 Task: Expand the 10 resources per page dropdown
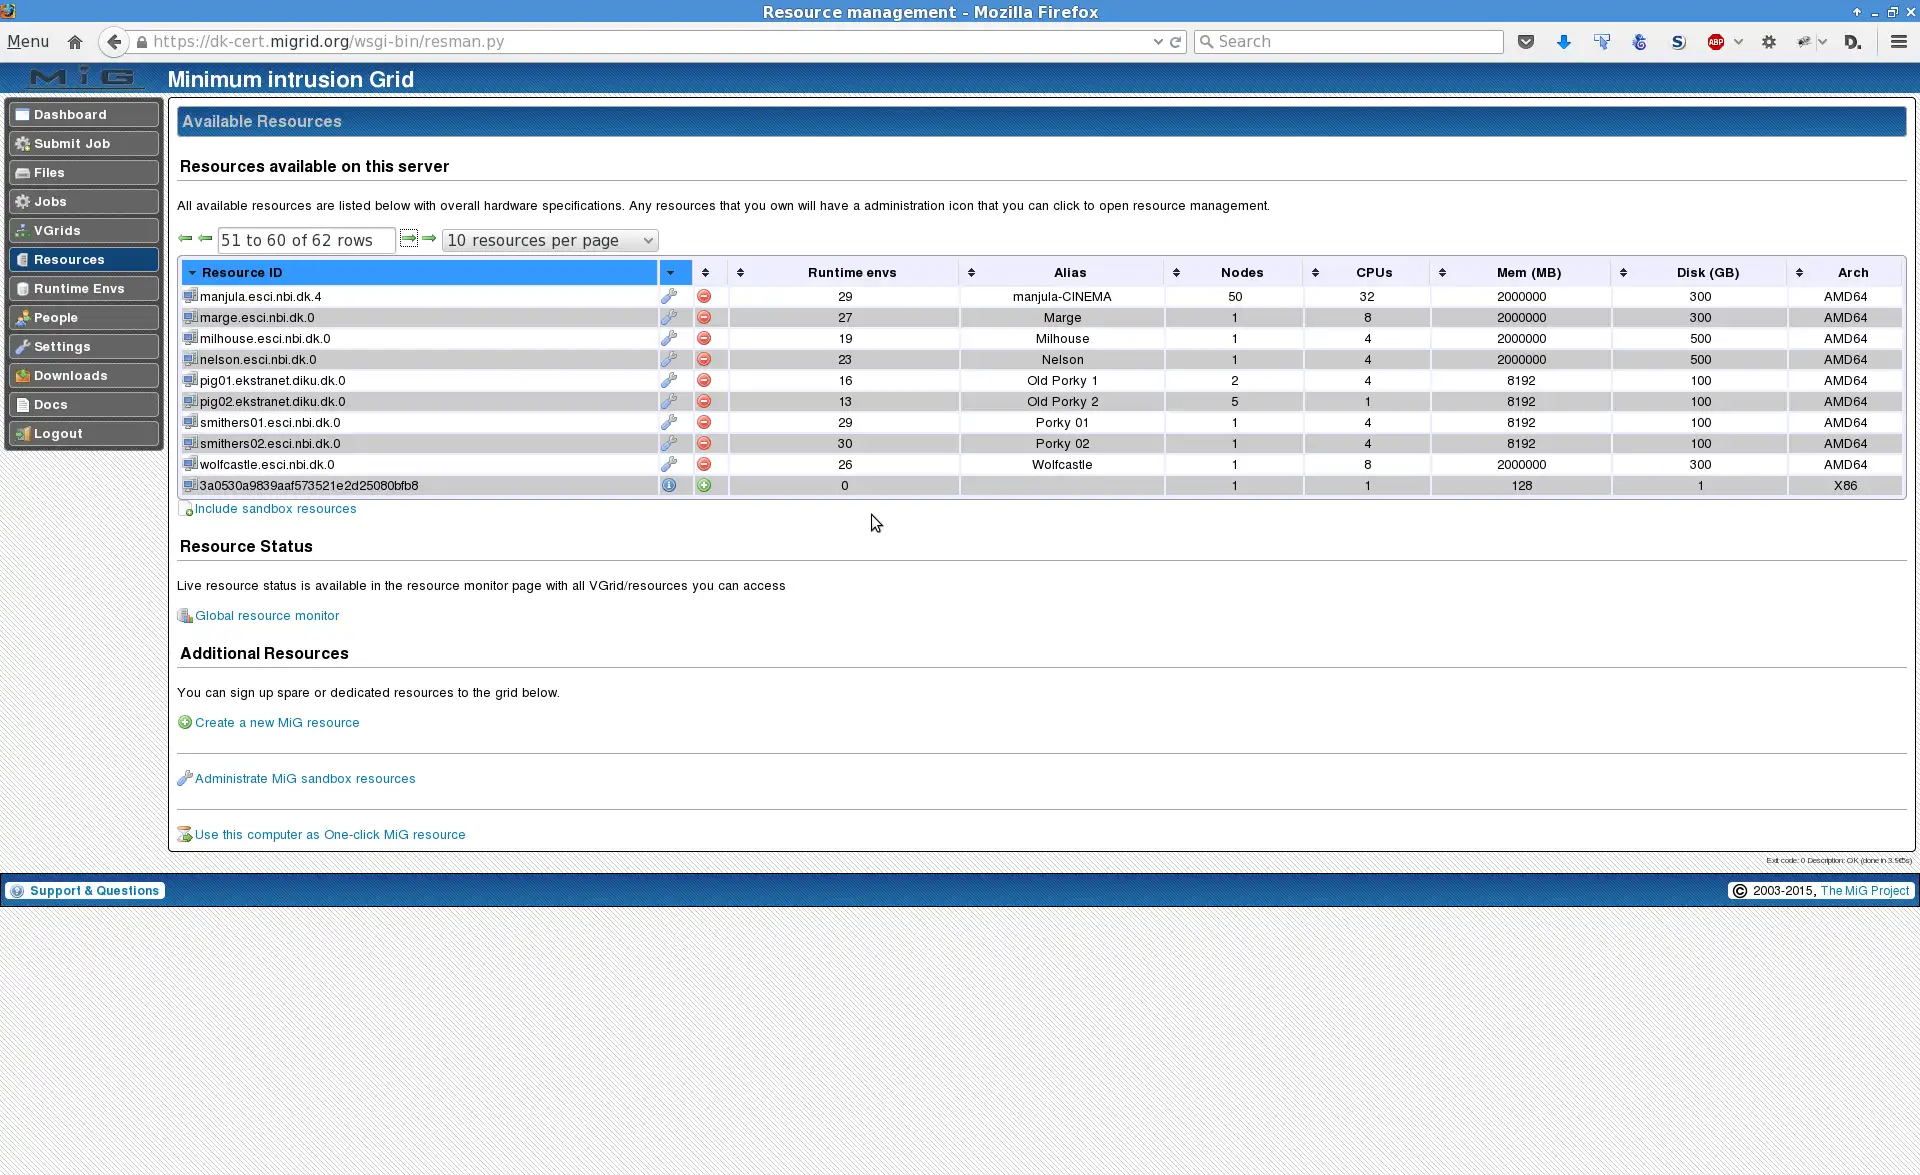549,240
